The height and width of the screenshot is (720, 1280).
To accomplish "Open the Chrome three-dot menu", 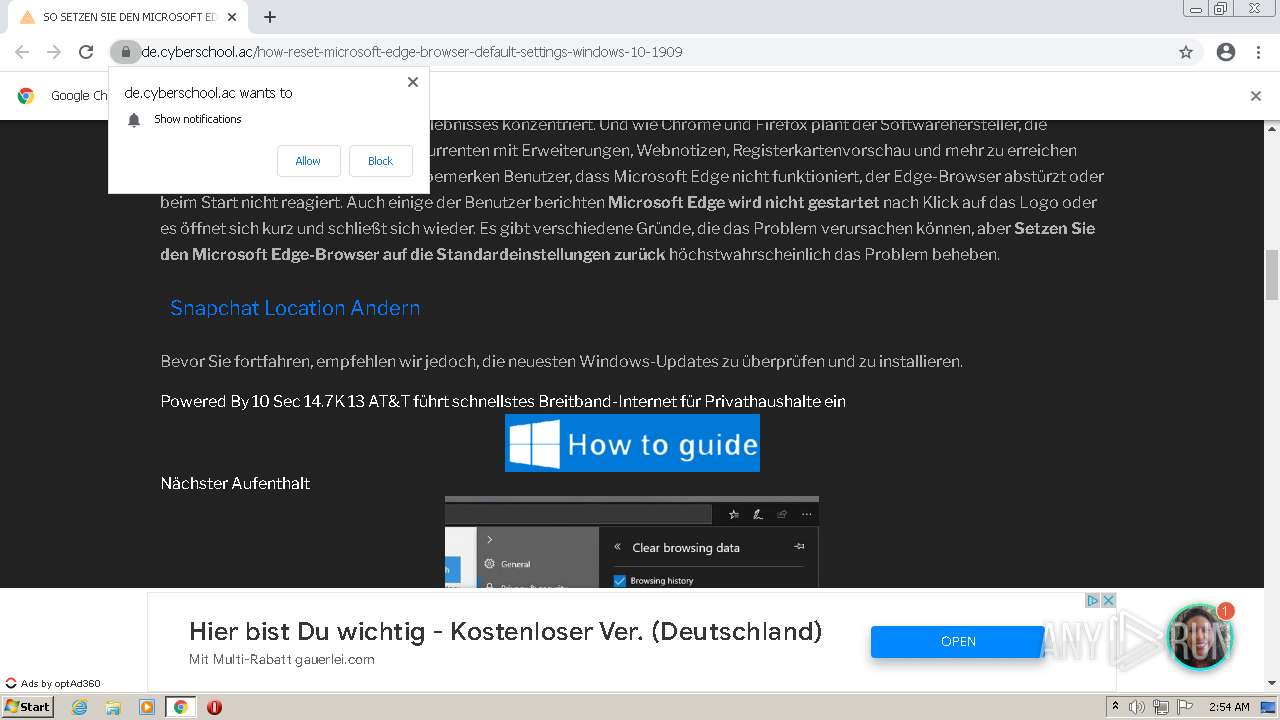I will coord(1258,52).
